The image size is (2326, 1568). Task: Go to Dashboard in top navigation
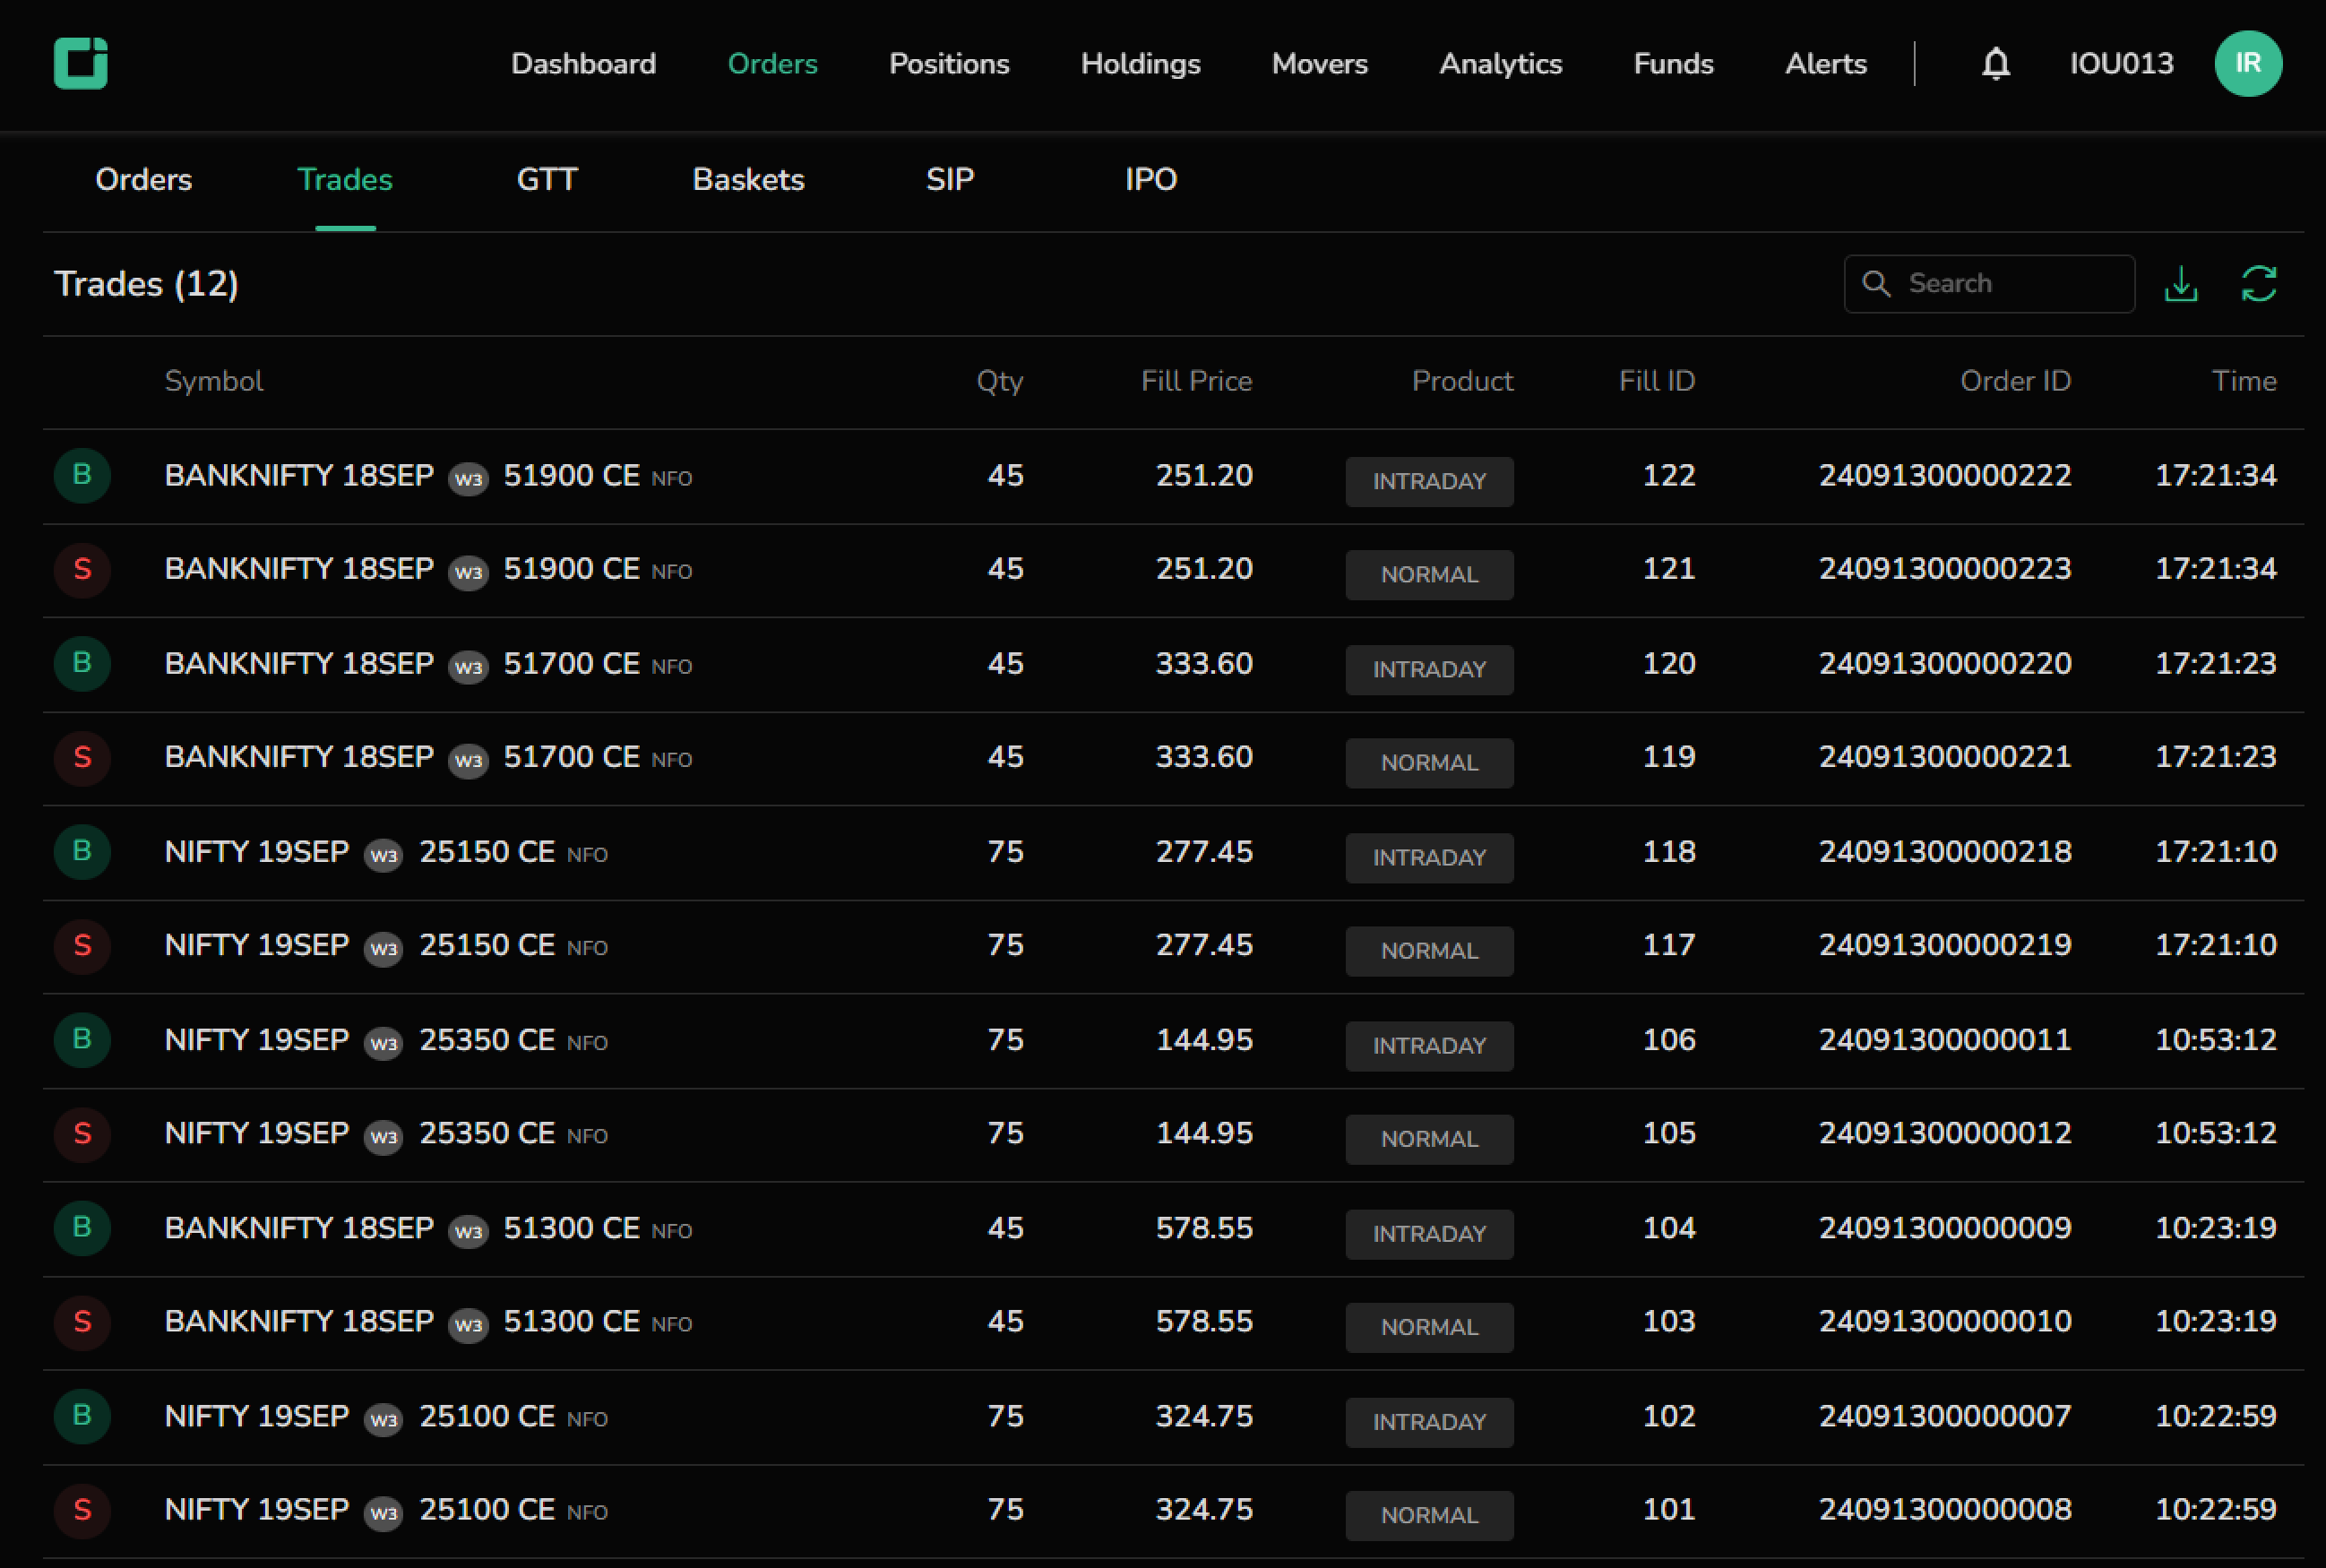pos(583,63)
